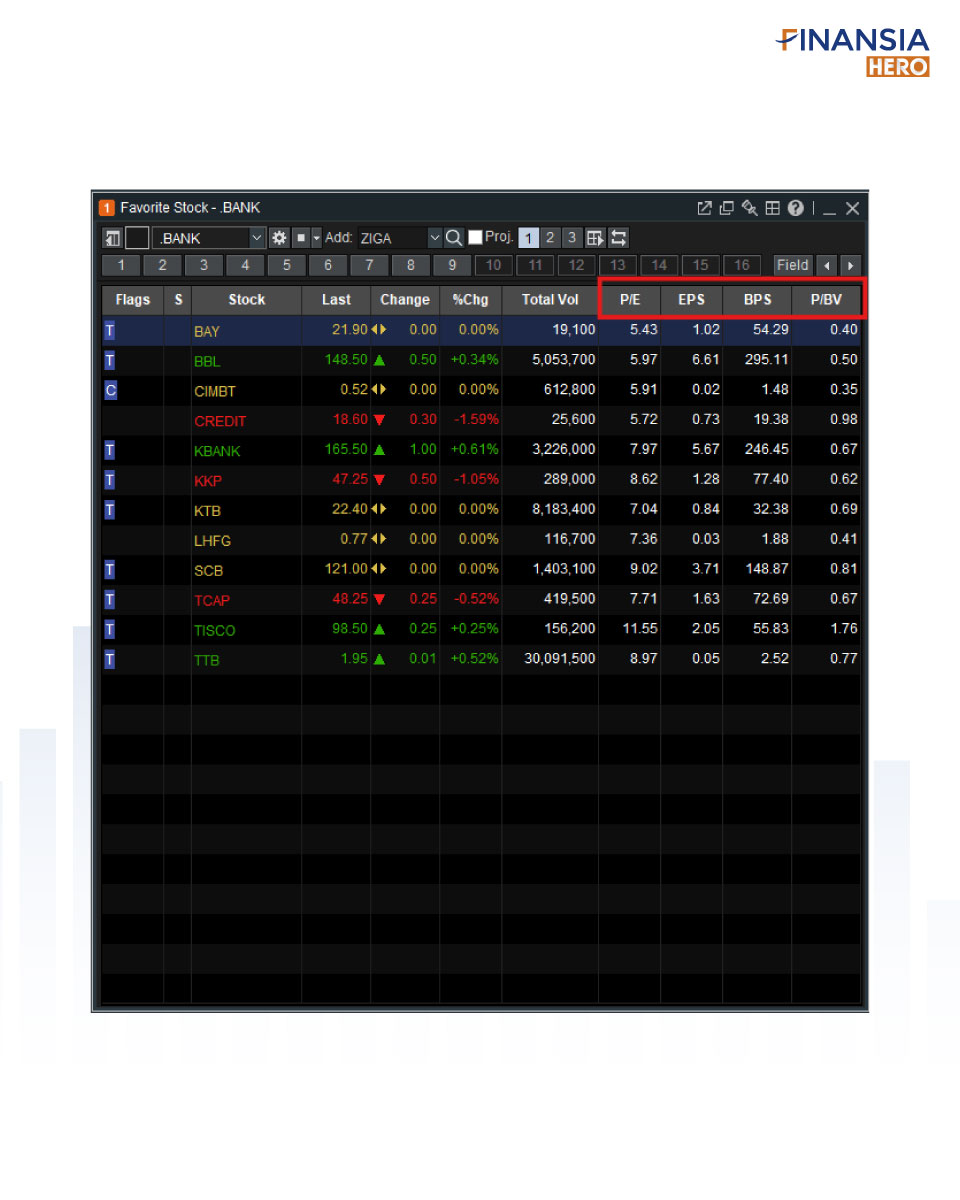Click the Field left arrow button
Screen dimensions: 960x1200
pos(827,265)
